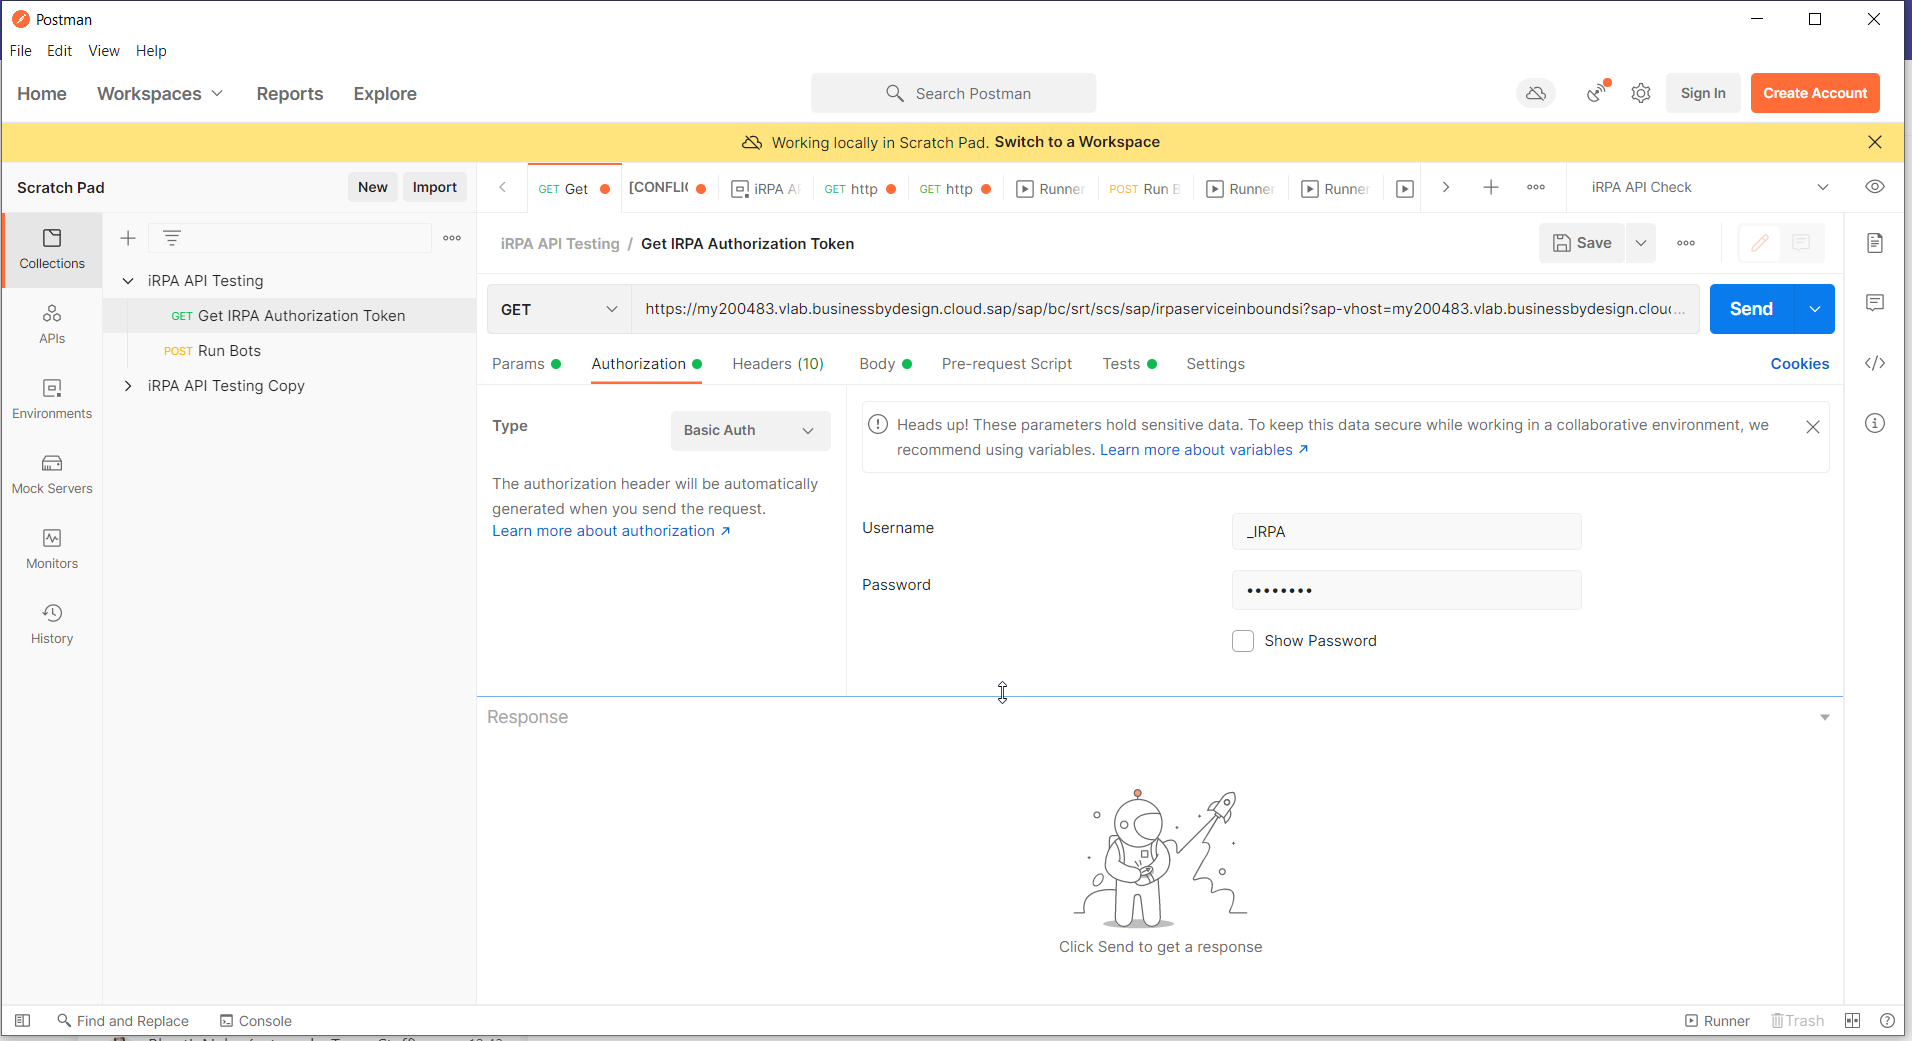Viewport: 1912px width, 1041px height.
Task: Open the Environments sidebar panel
Action: click(x=52, y=399)
